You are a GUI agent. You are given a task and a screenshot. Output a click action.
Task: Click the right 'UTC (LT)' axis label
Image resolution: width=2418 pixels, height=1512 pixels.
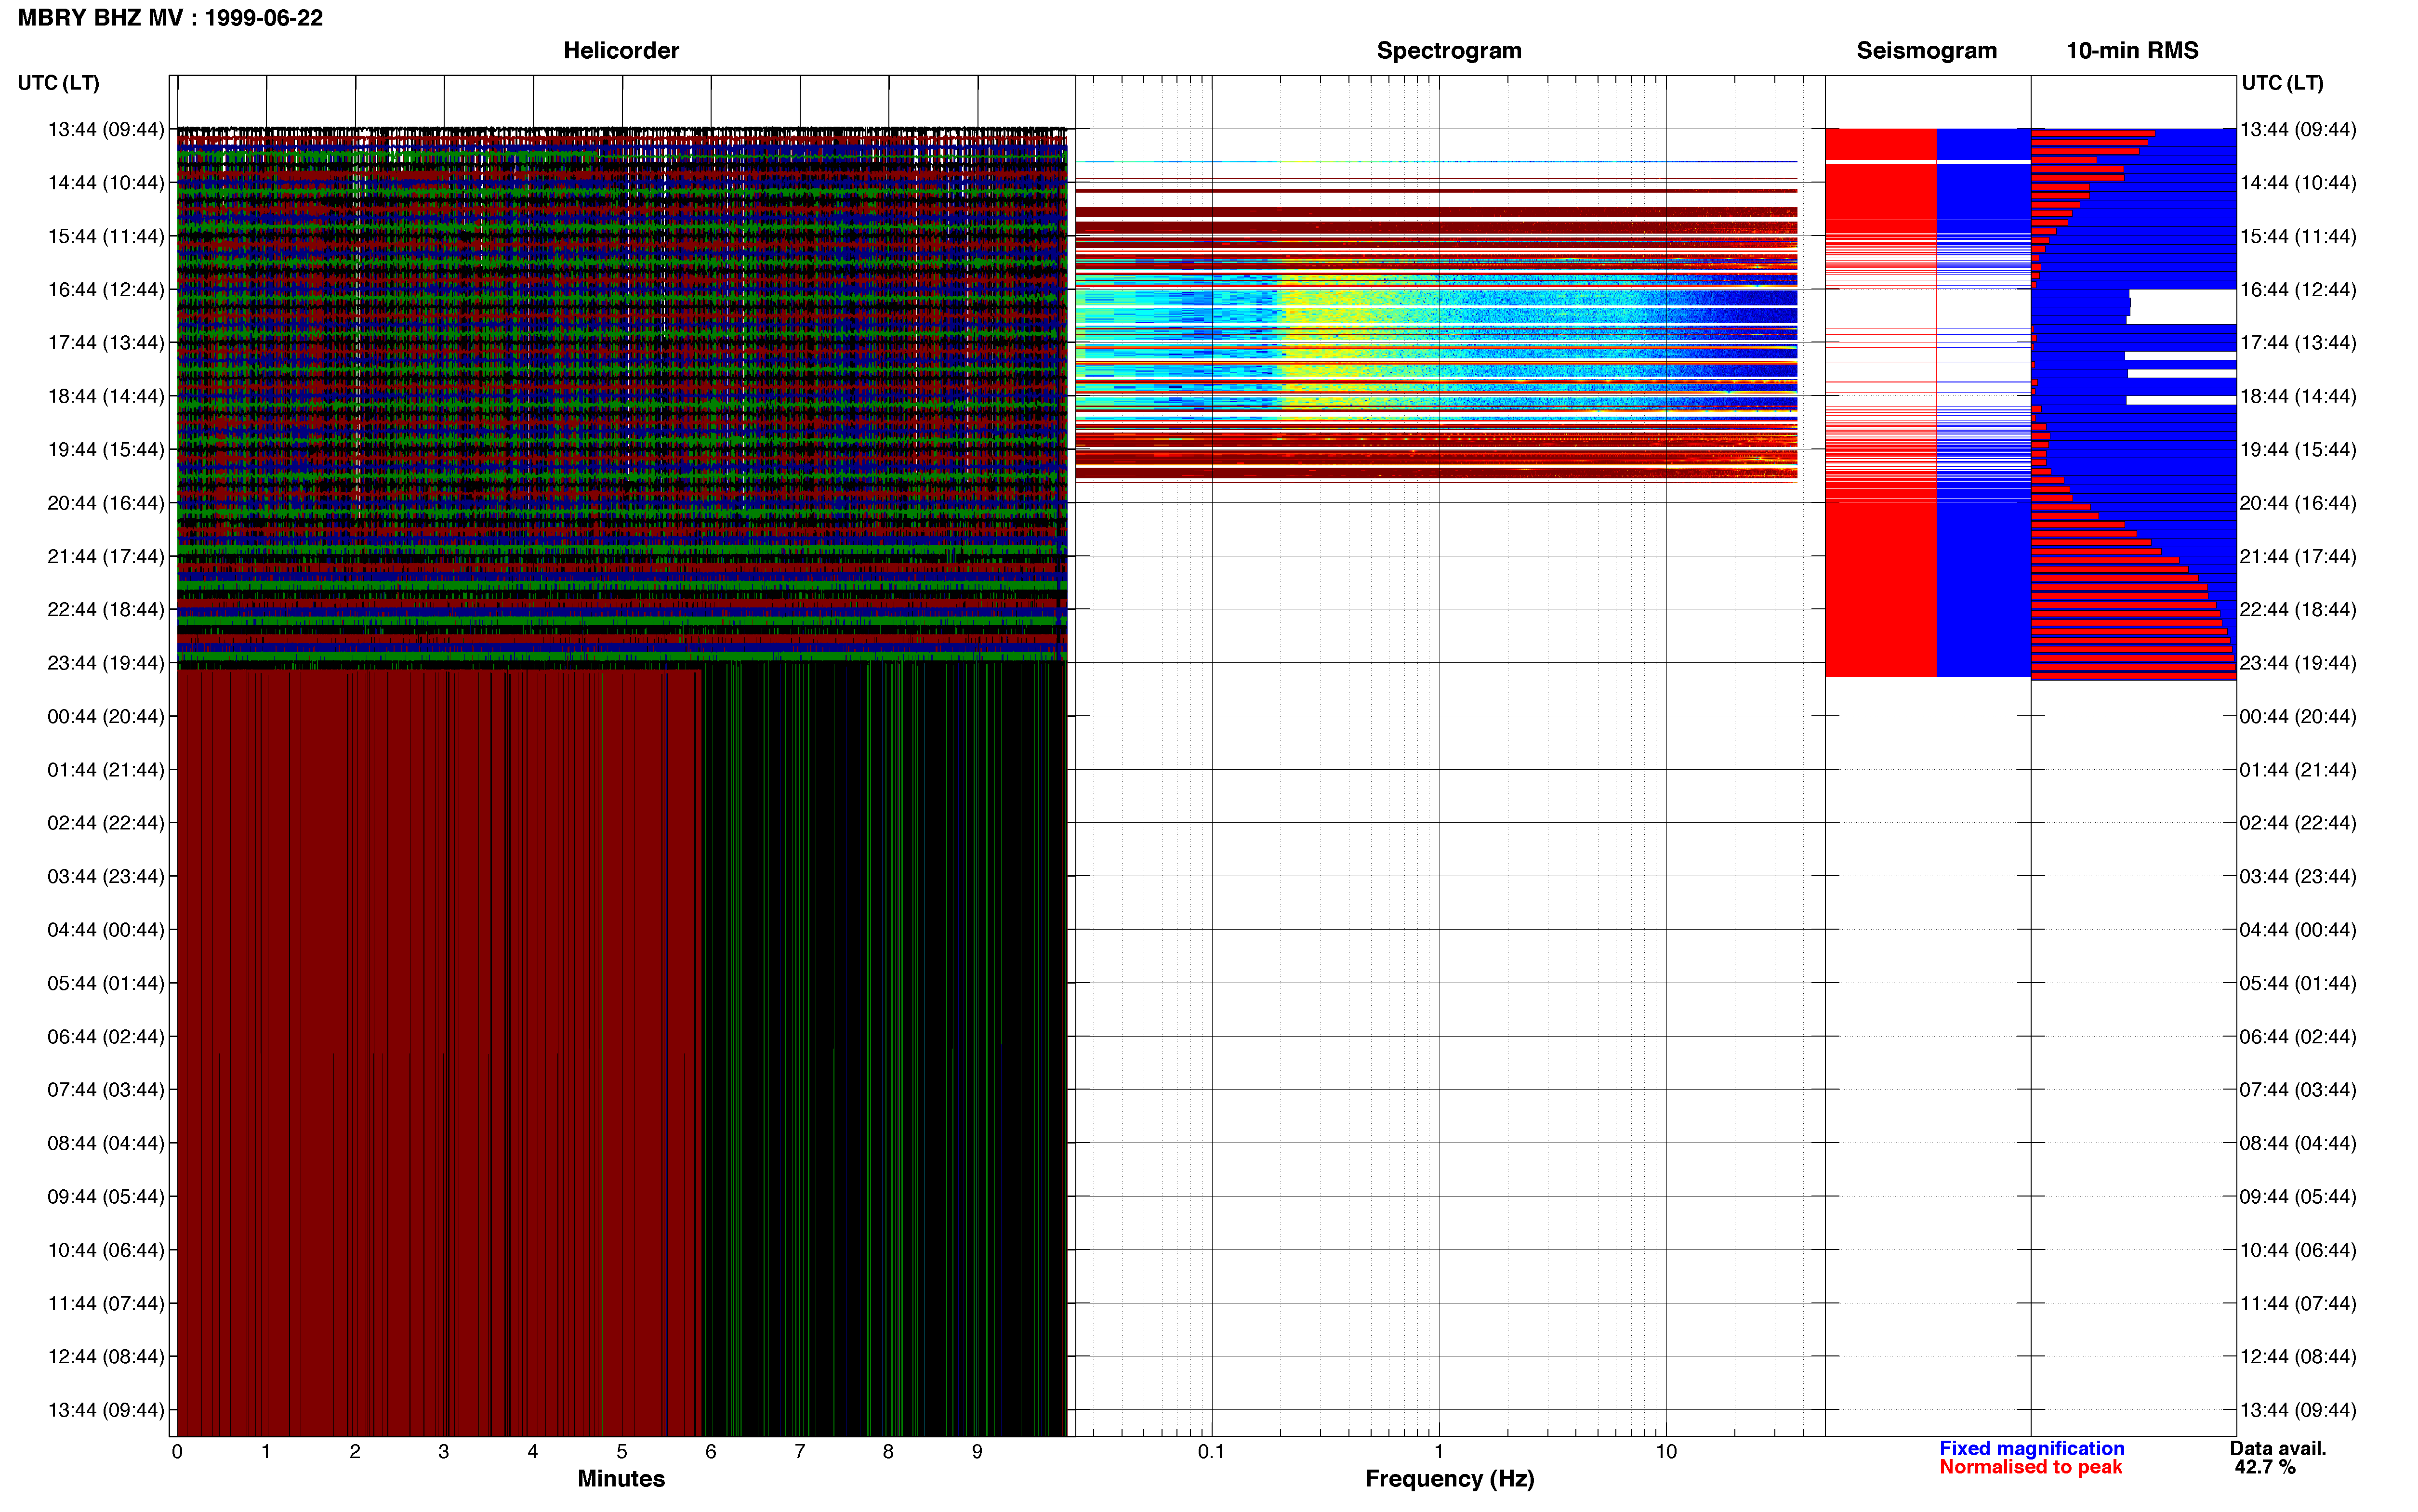coord(2282,83)
